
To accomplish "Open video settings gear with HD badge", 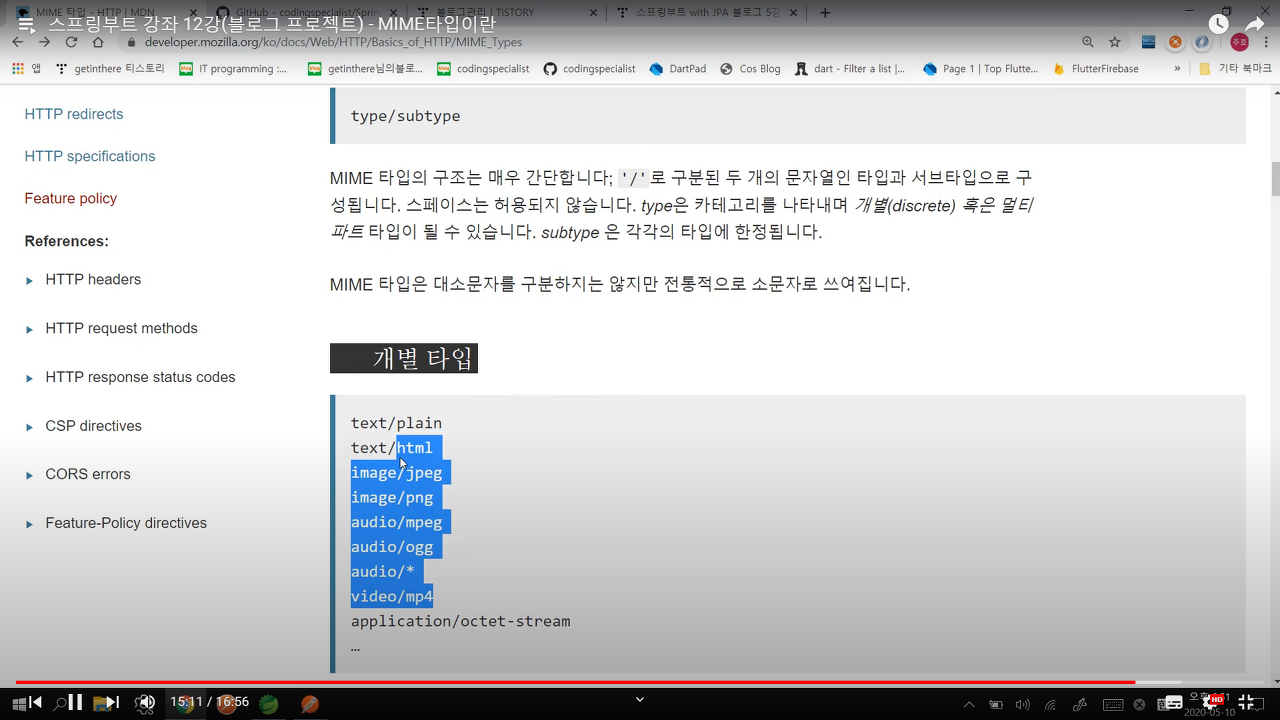I will (1213, 702).
